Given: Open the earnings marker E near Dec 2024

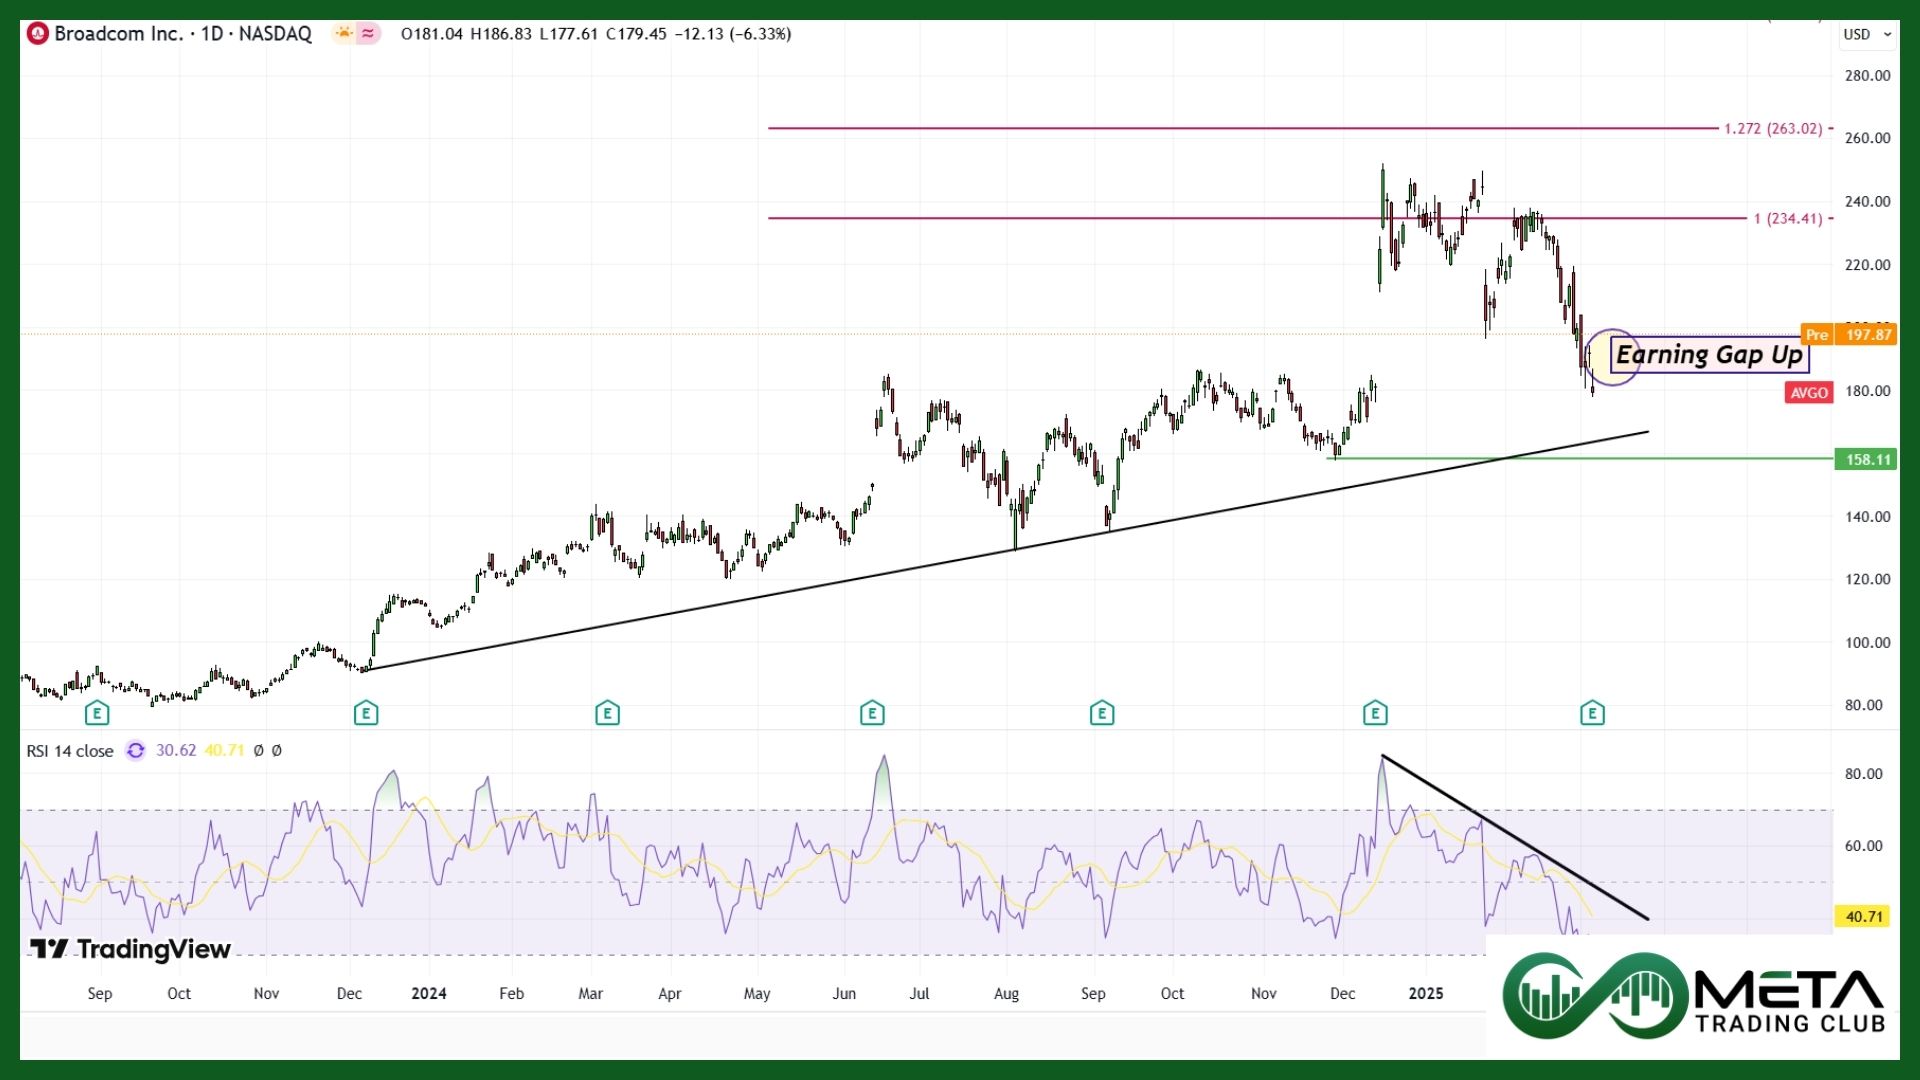Looking at the screenshot, I should point(1375,713).
